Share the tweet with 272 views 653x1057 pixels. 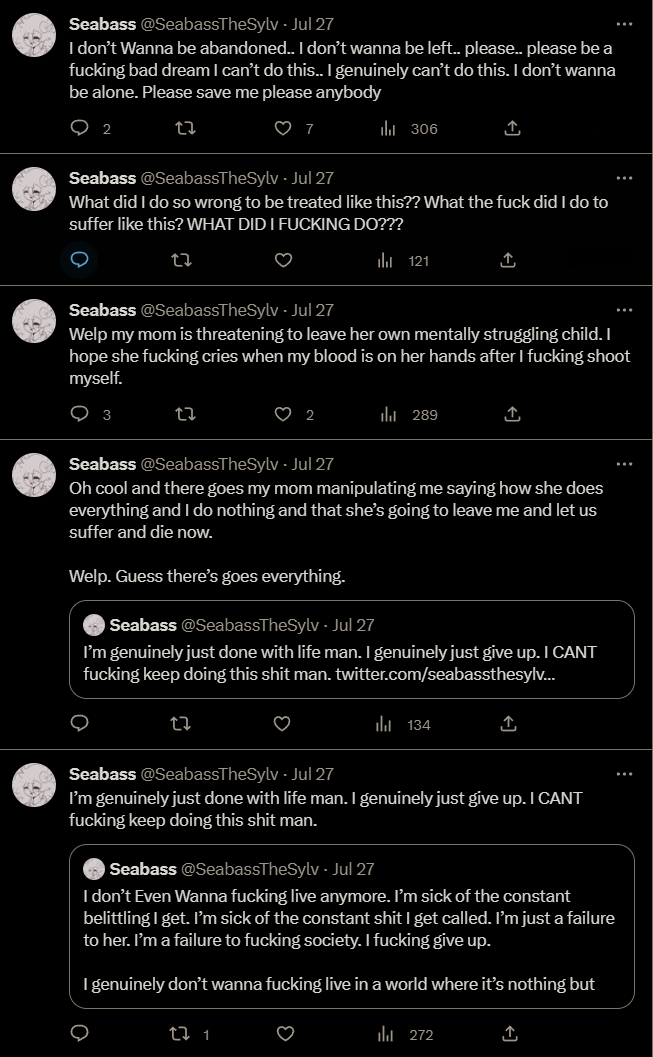tap(508, 1033)
